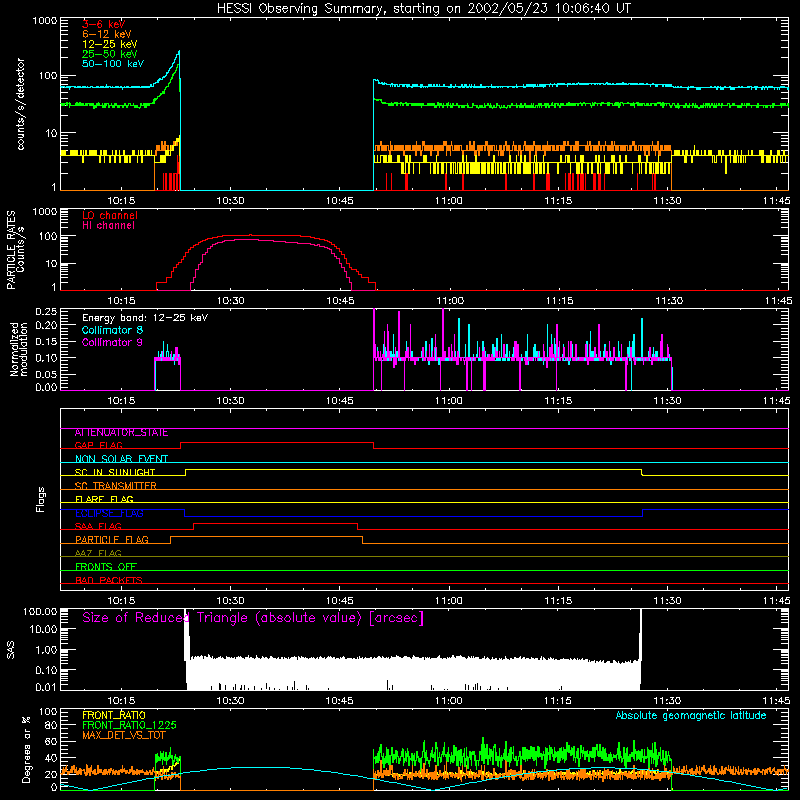
Task: Click the 11:15 tick label under modulation plot
Action: point(558,401)
